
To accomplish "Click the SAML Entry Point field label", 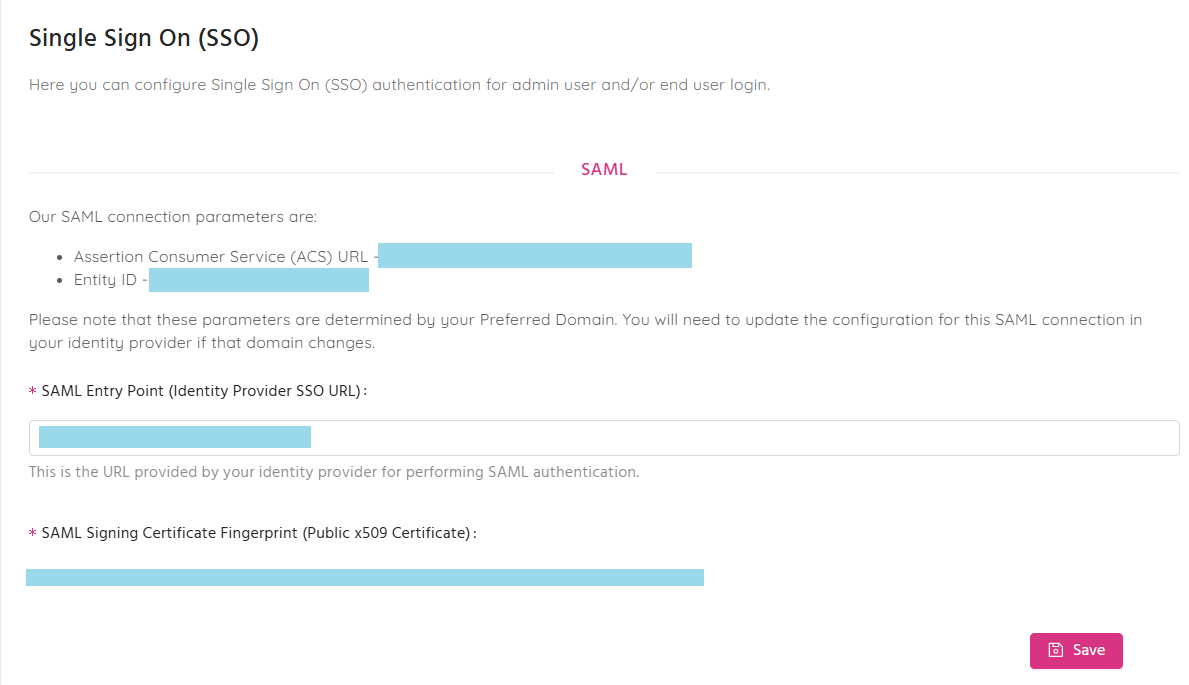I will click(204, 391).
